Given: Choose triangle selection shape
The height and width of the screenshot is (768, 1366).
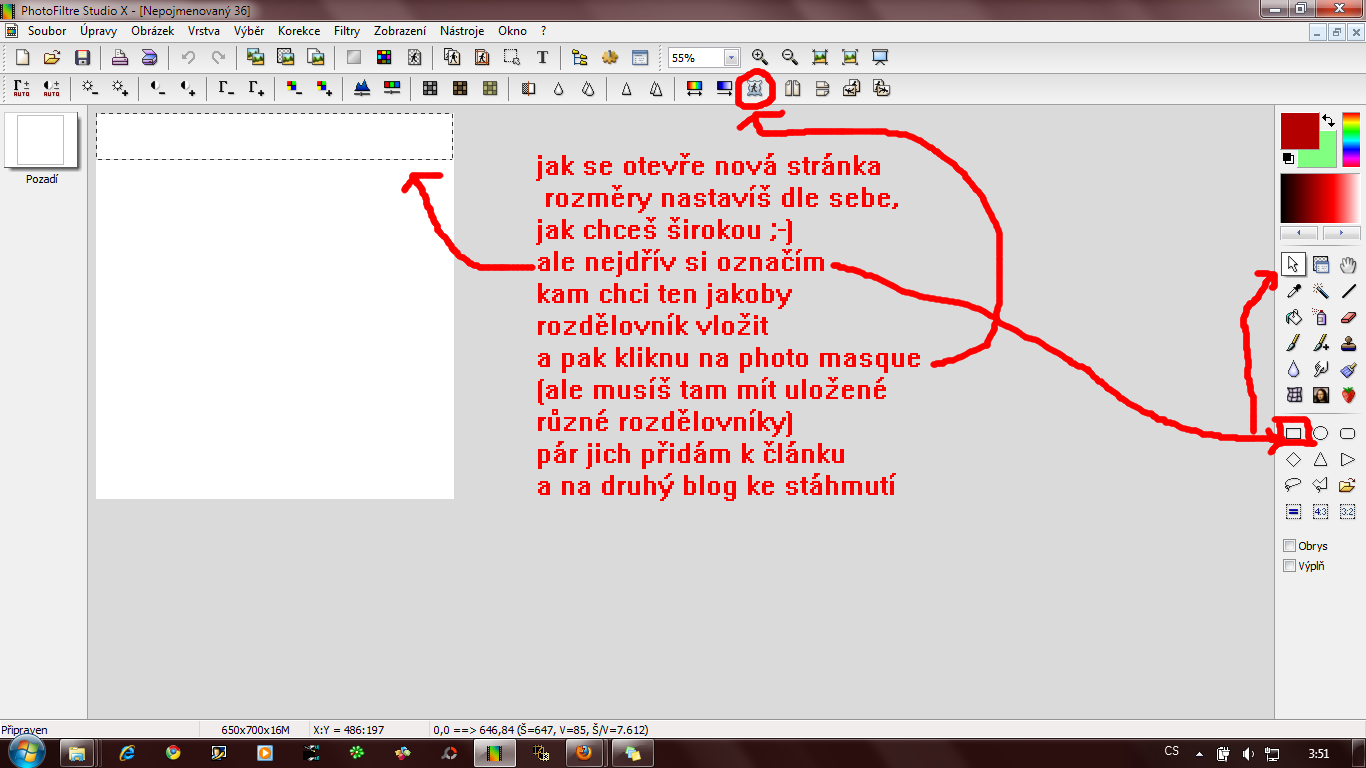Looking at the screenshot, I should pos(1320,459).
